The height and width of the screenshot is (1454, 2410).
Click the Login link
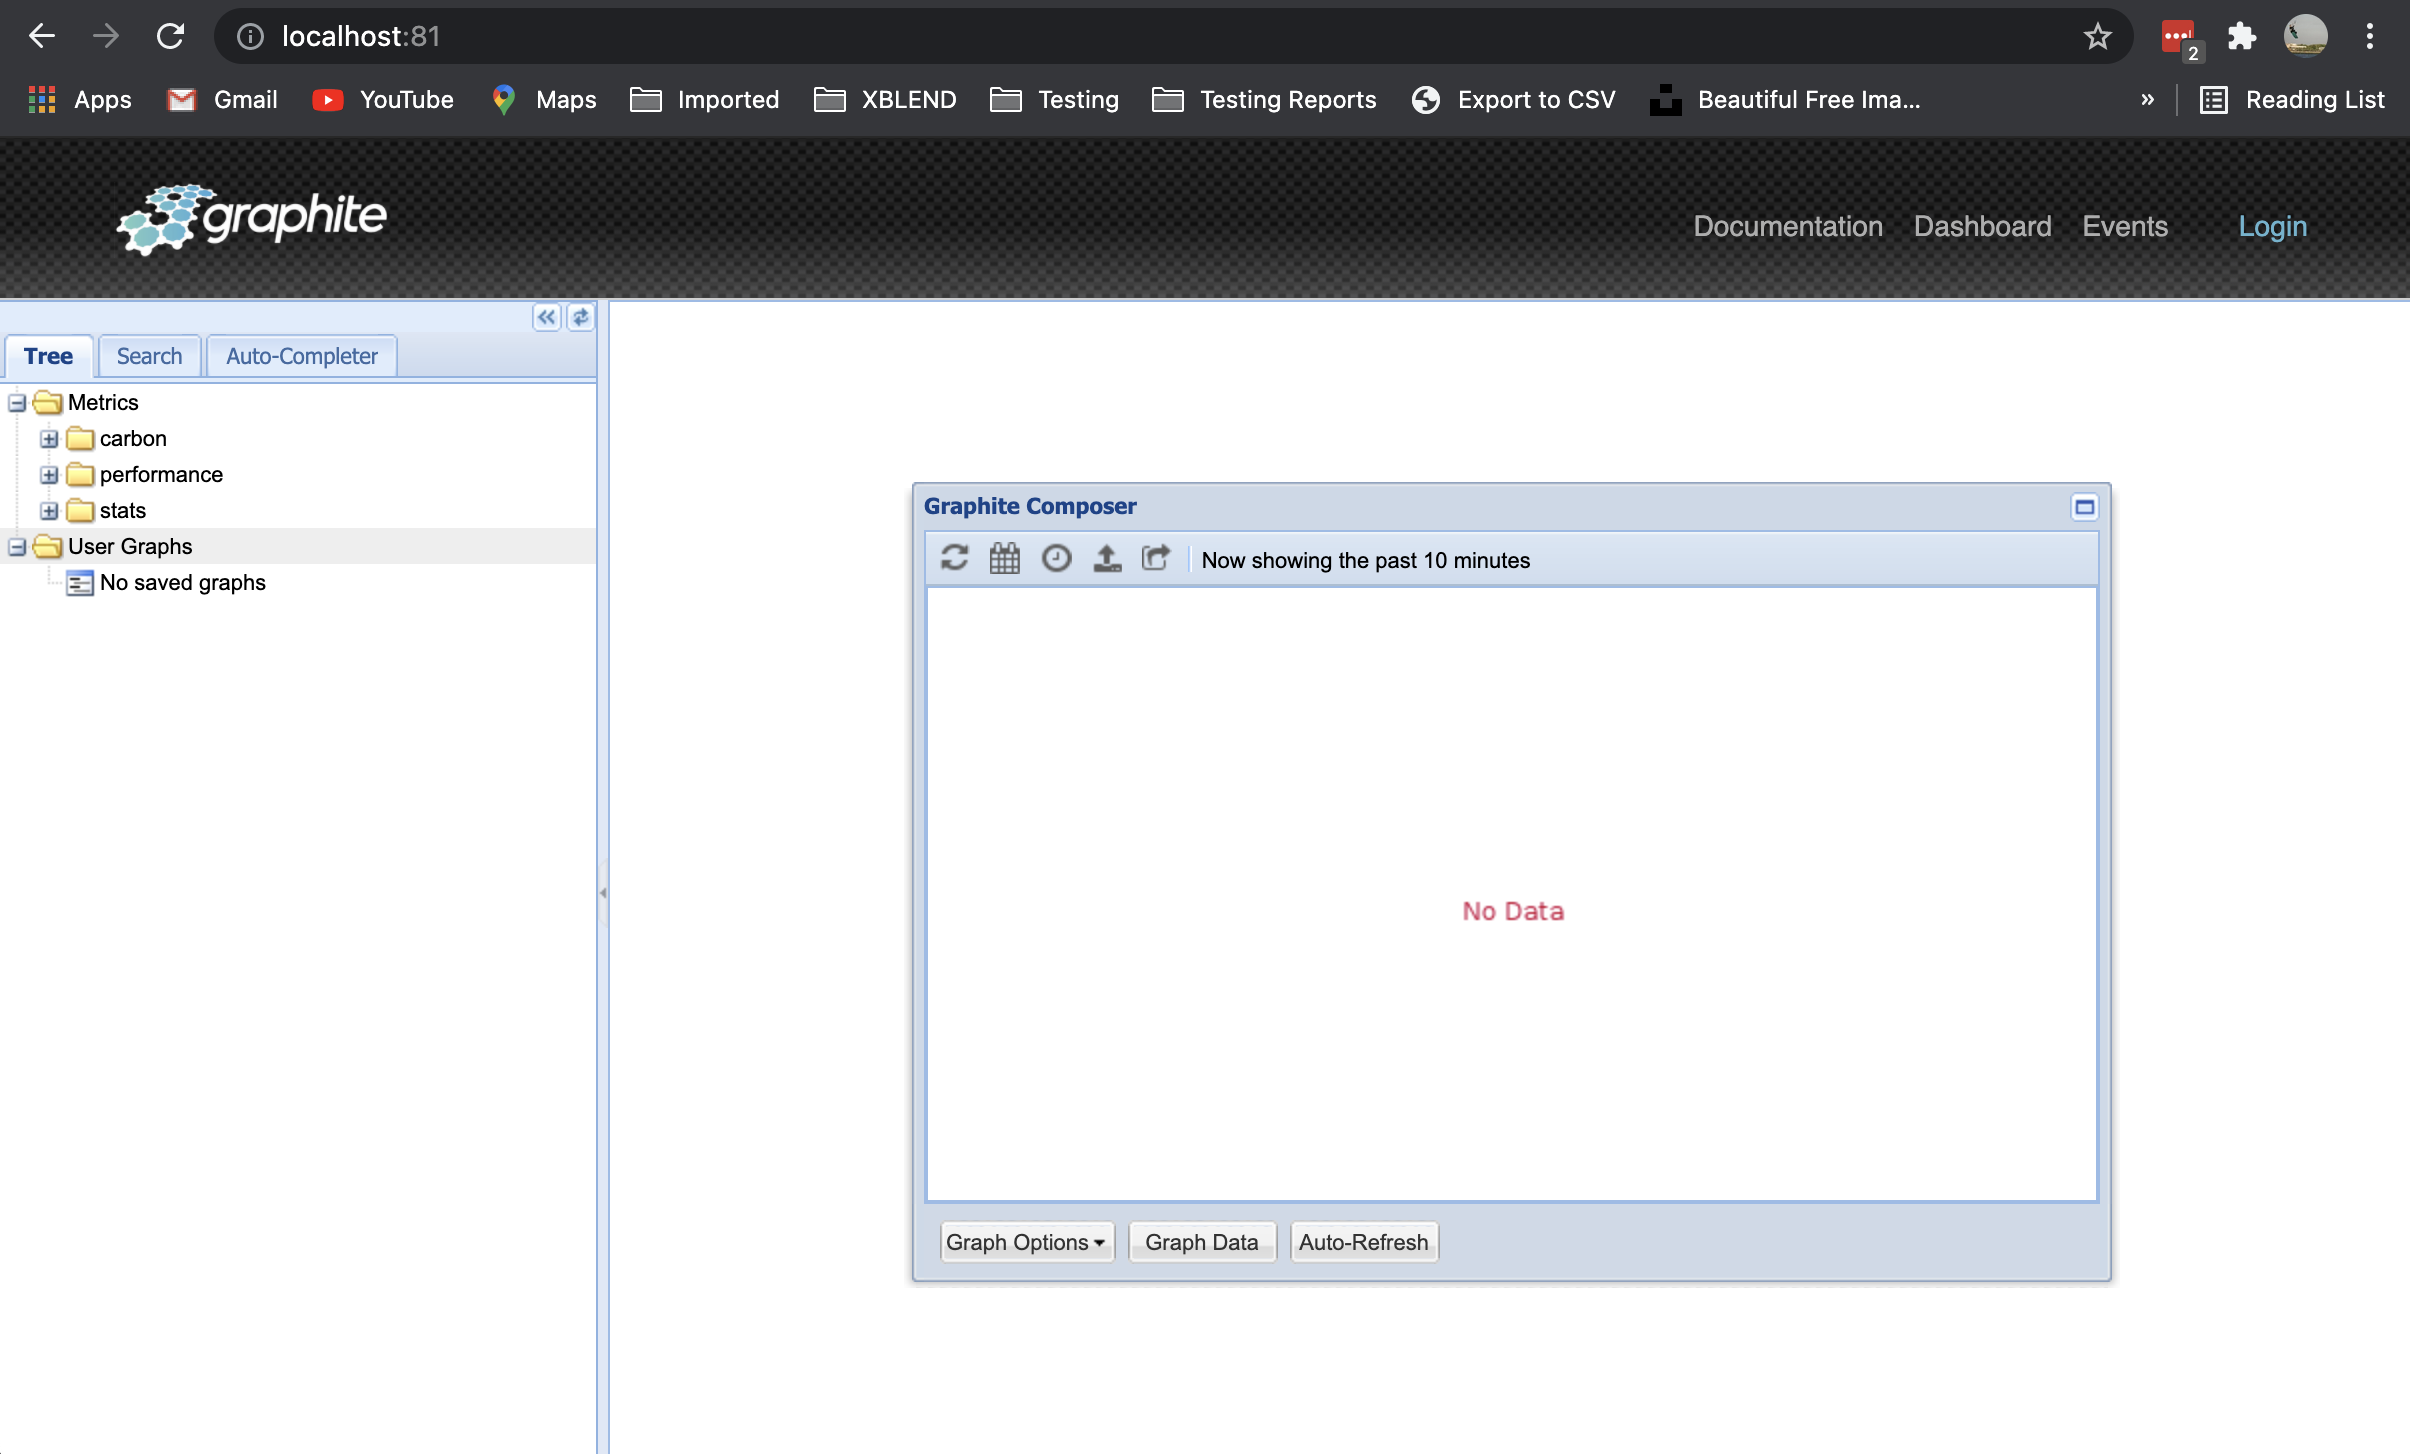2272,227
